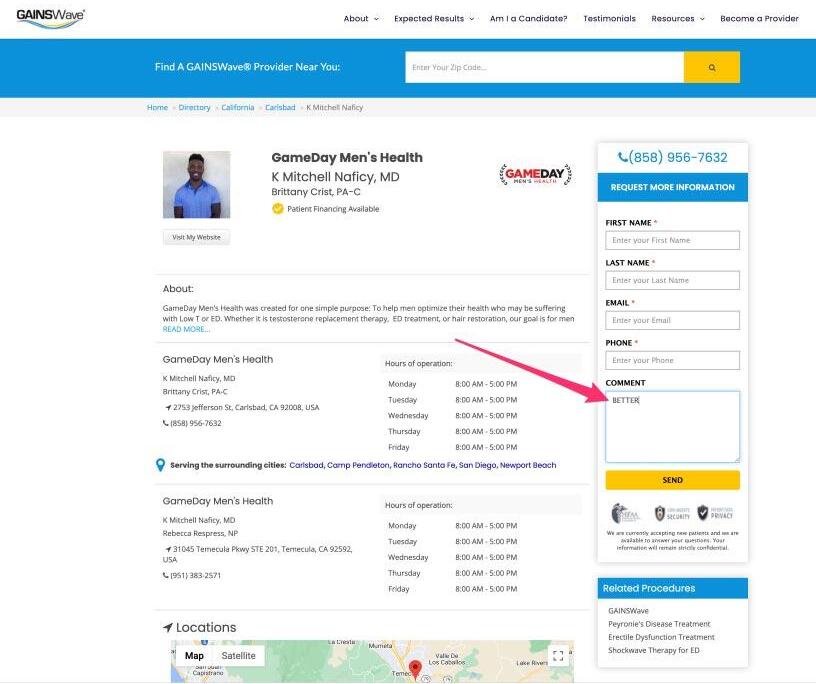
Task: Click the 31045 Temecula Pkwy address
Action: [258, 554]
